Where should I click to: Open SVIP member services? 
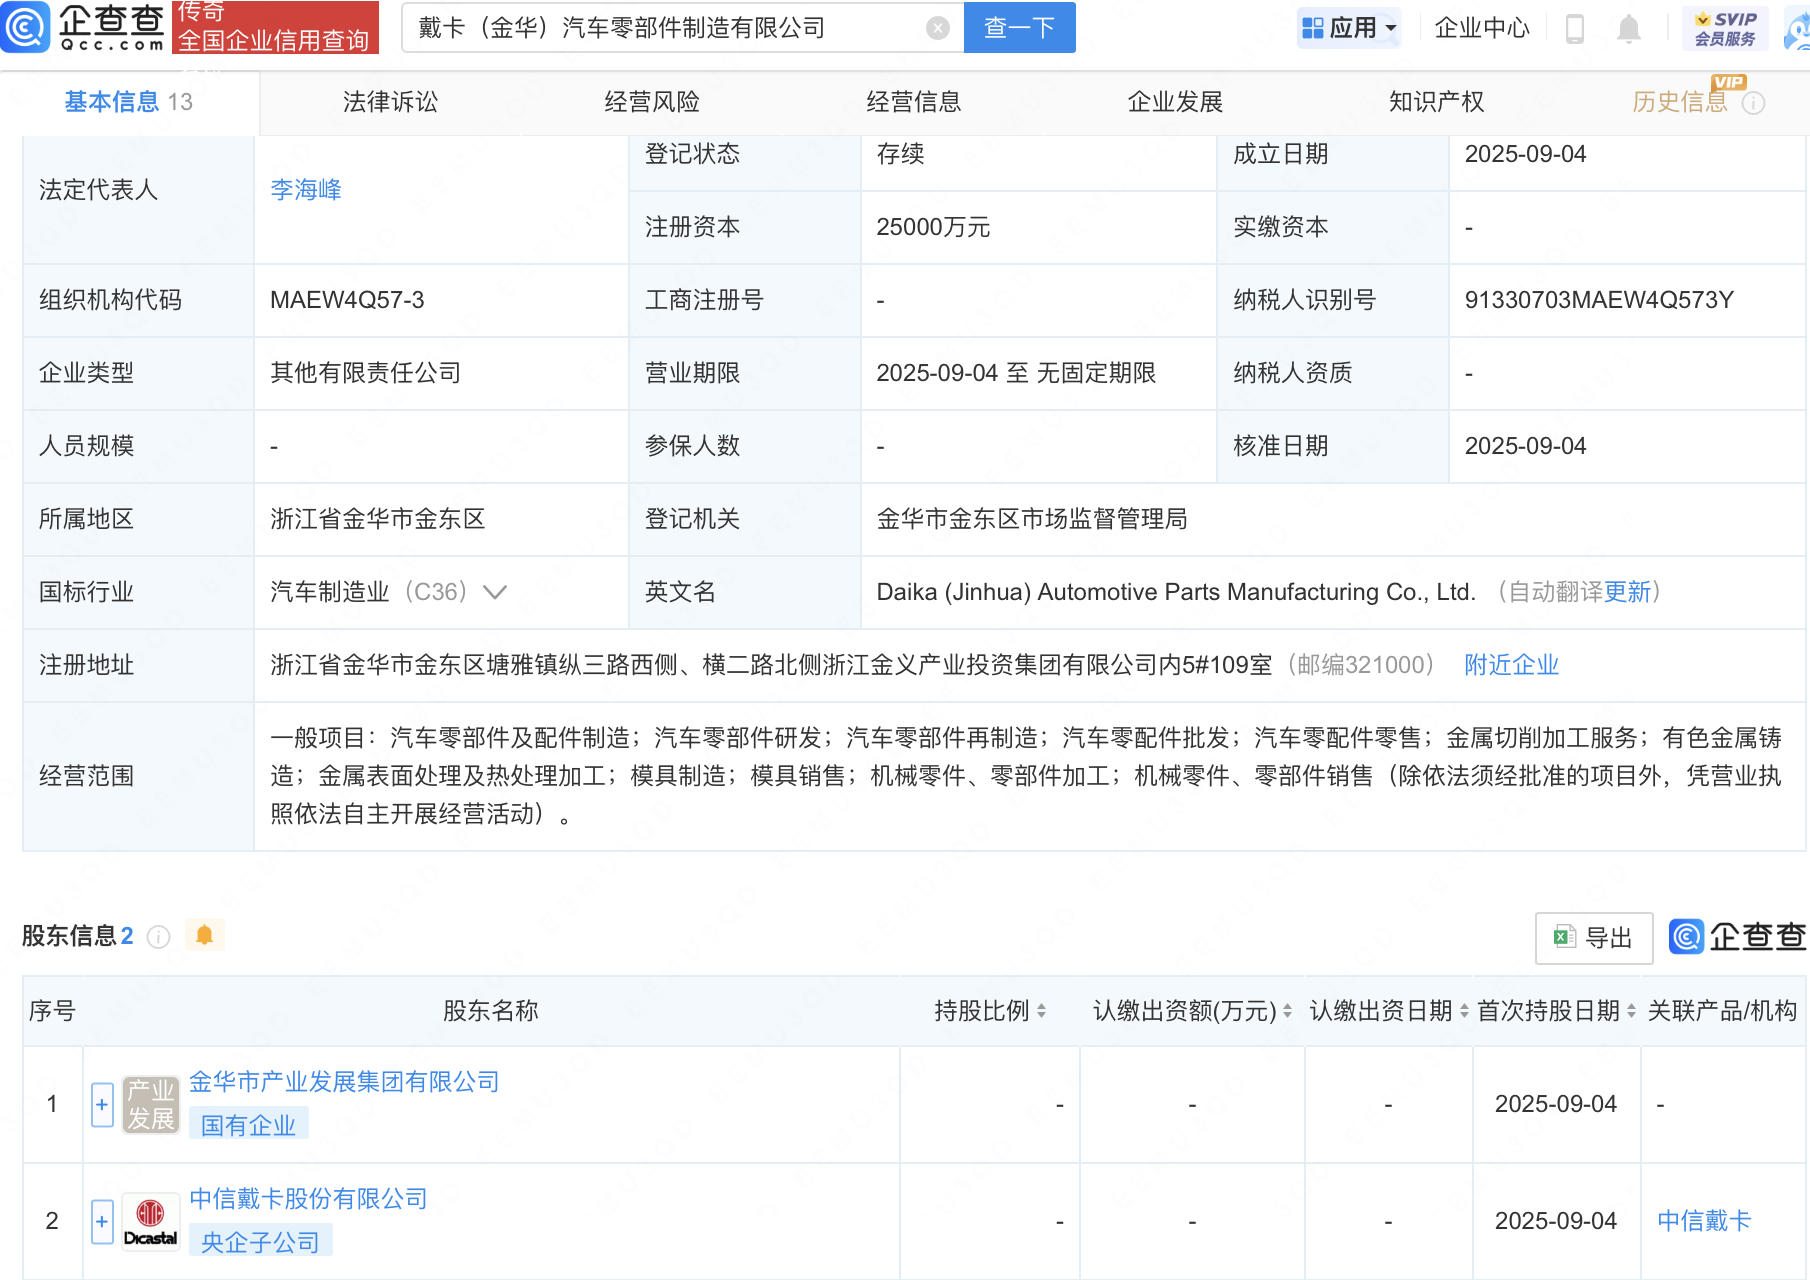1725,28
